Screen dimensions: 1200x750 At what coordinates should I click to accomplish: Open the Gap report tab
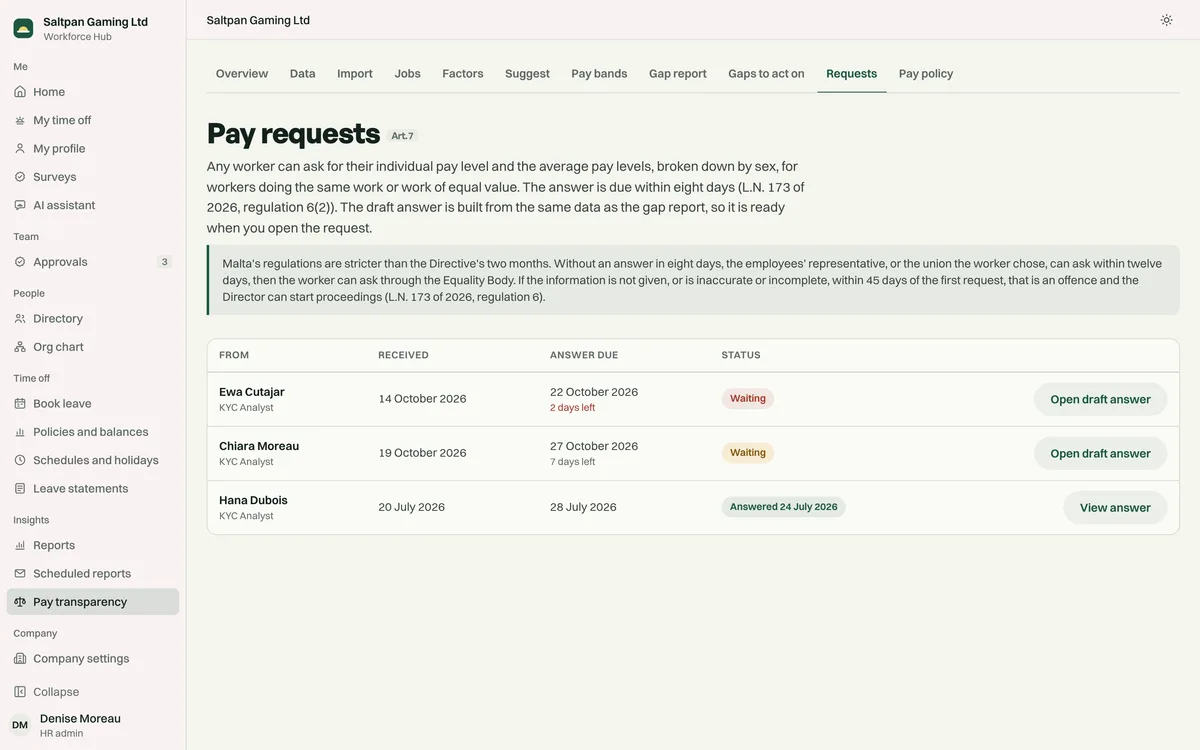(678, 74)
